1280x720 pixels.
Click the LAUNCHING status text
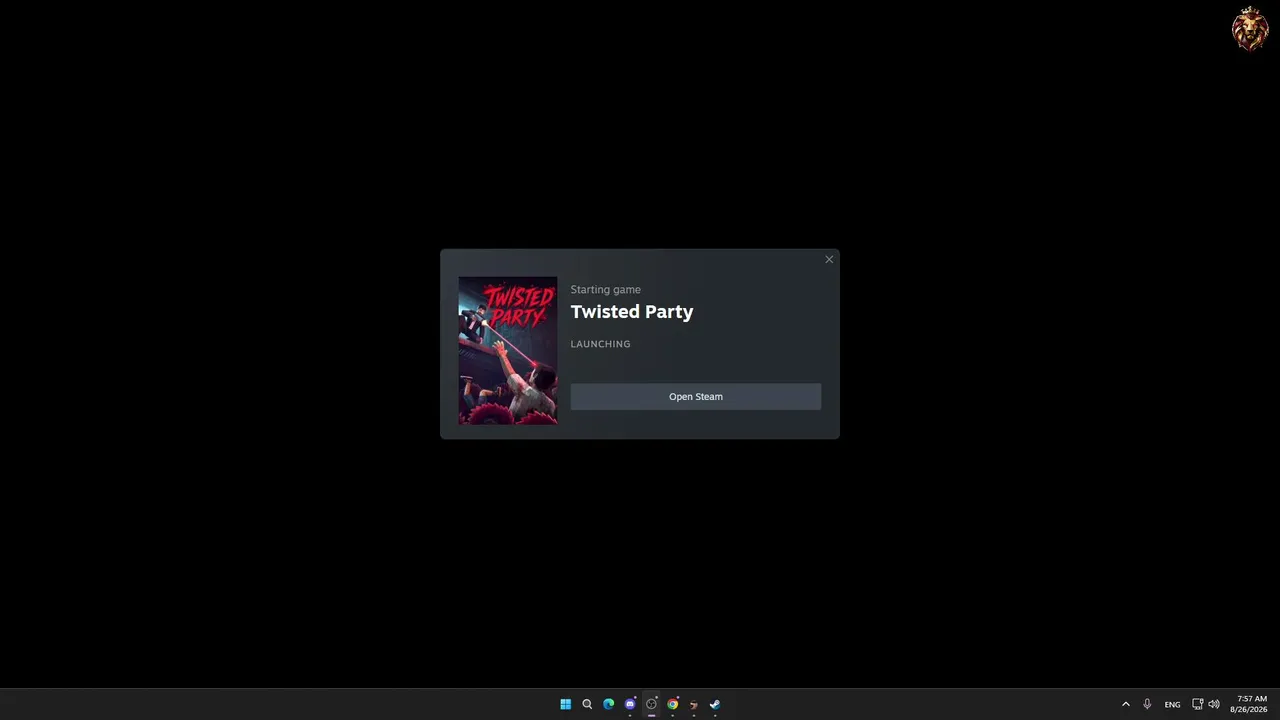click(x=601, y=344)
